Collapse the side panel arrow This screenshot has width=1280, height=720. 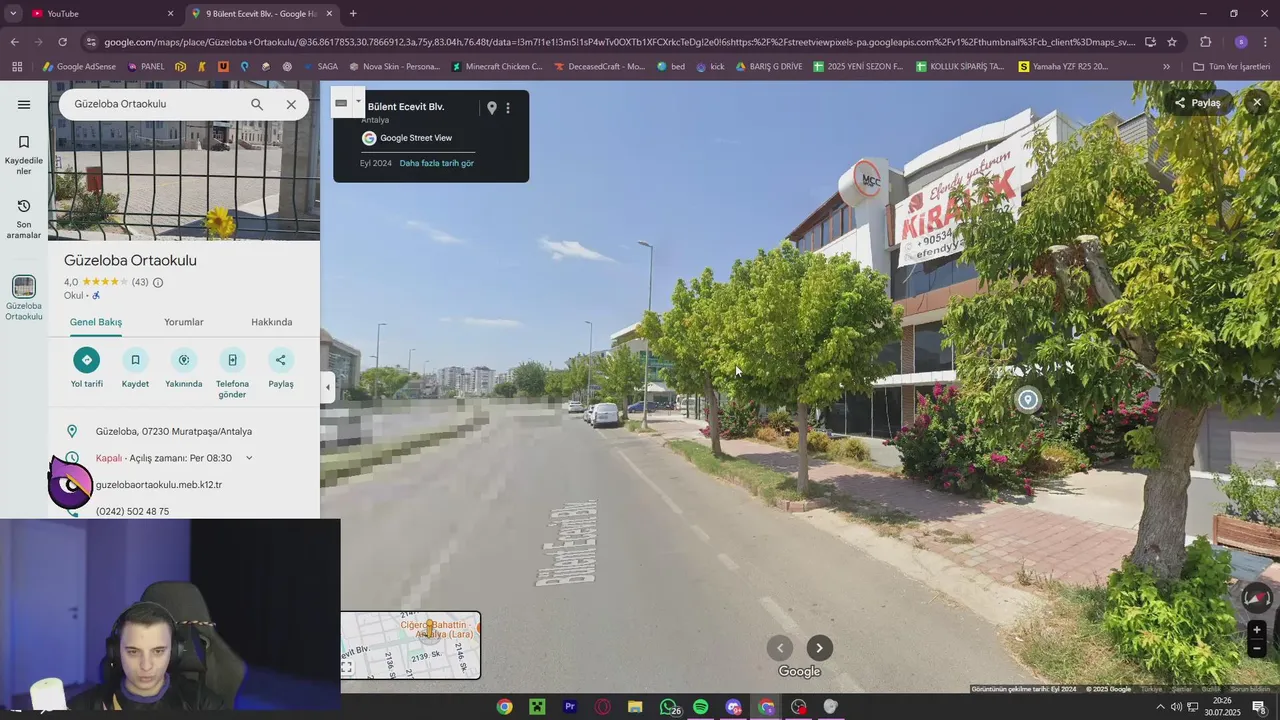328,388
